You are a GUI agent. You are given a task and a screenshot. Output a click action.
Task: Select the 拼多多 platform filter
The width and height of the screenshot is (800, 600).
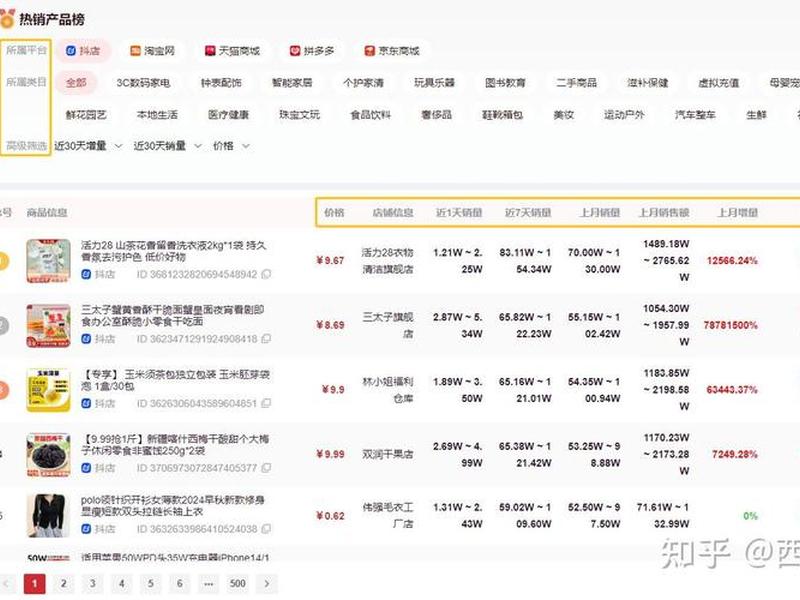(312, 51)
